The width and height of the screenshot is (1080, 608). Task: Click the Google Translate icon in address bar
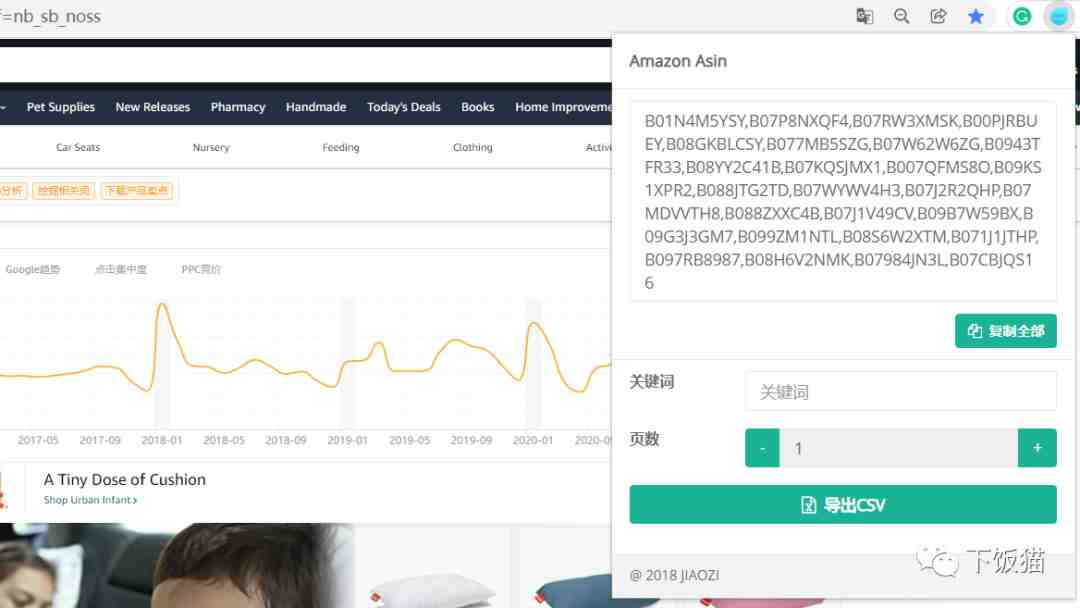(x=864, y=16)
